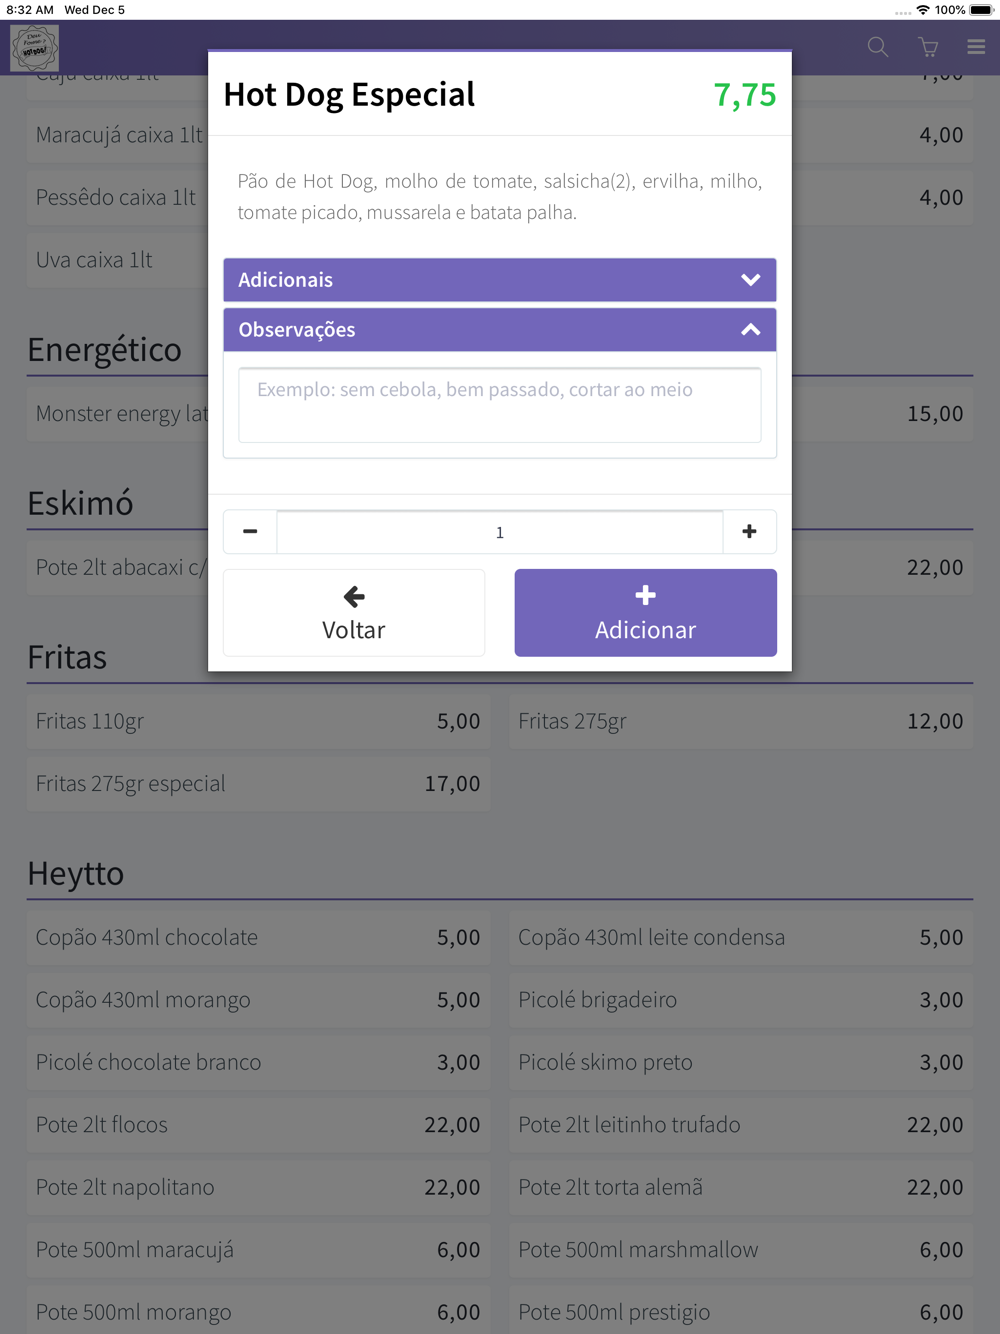Choose Copão 430ml leite condensa

click(741, 937)
